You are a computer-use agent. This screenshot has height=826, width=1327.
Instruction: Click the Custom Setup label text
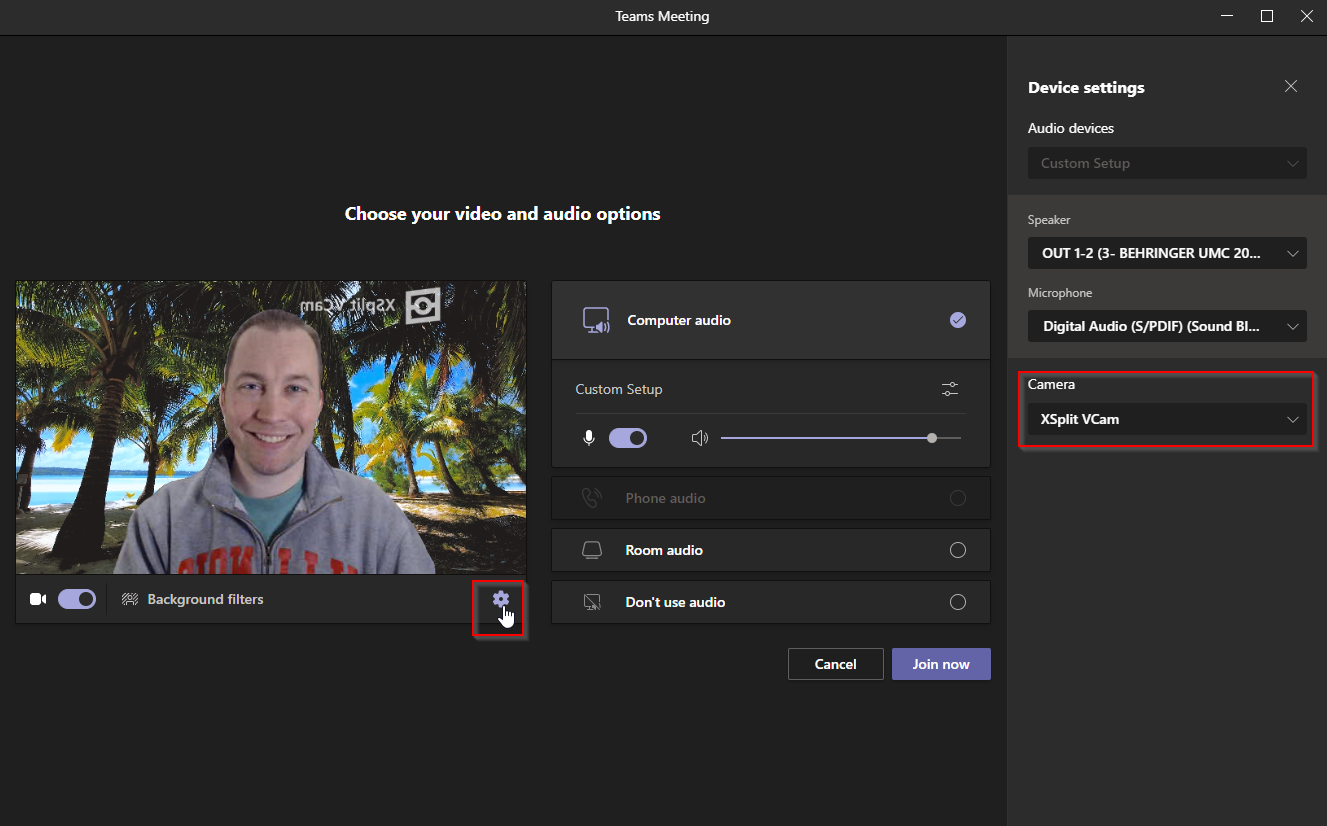pyautogui.click(x=619, y=389)
